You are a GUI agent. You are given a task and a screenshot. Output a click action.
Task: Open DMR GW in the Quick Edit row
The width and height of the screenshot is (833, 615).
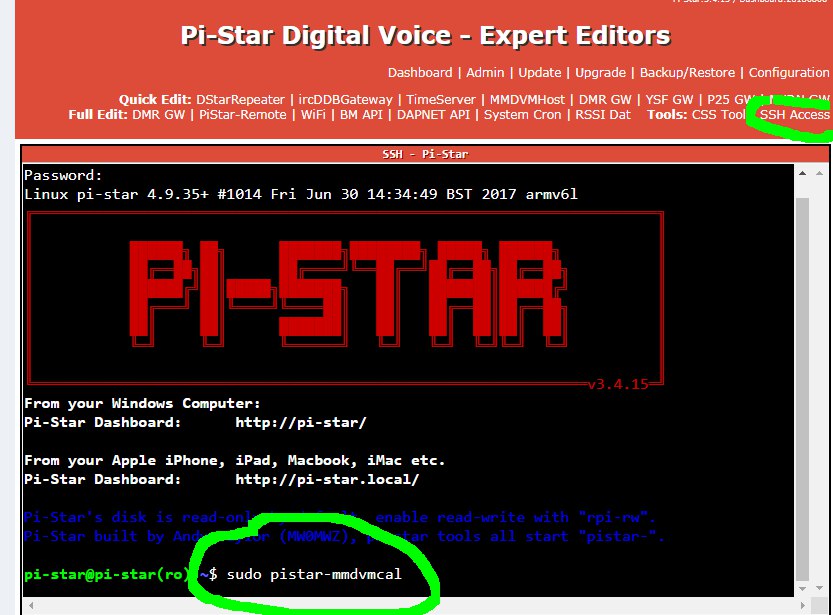tap(605, 99)
